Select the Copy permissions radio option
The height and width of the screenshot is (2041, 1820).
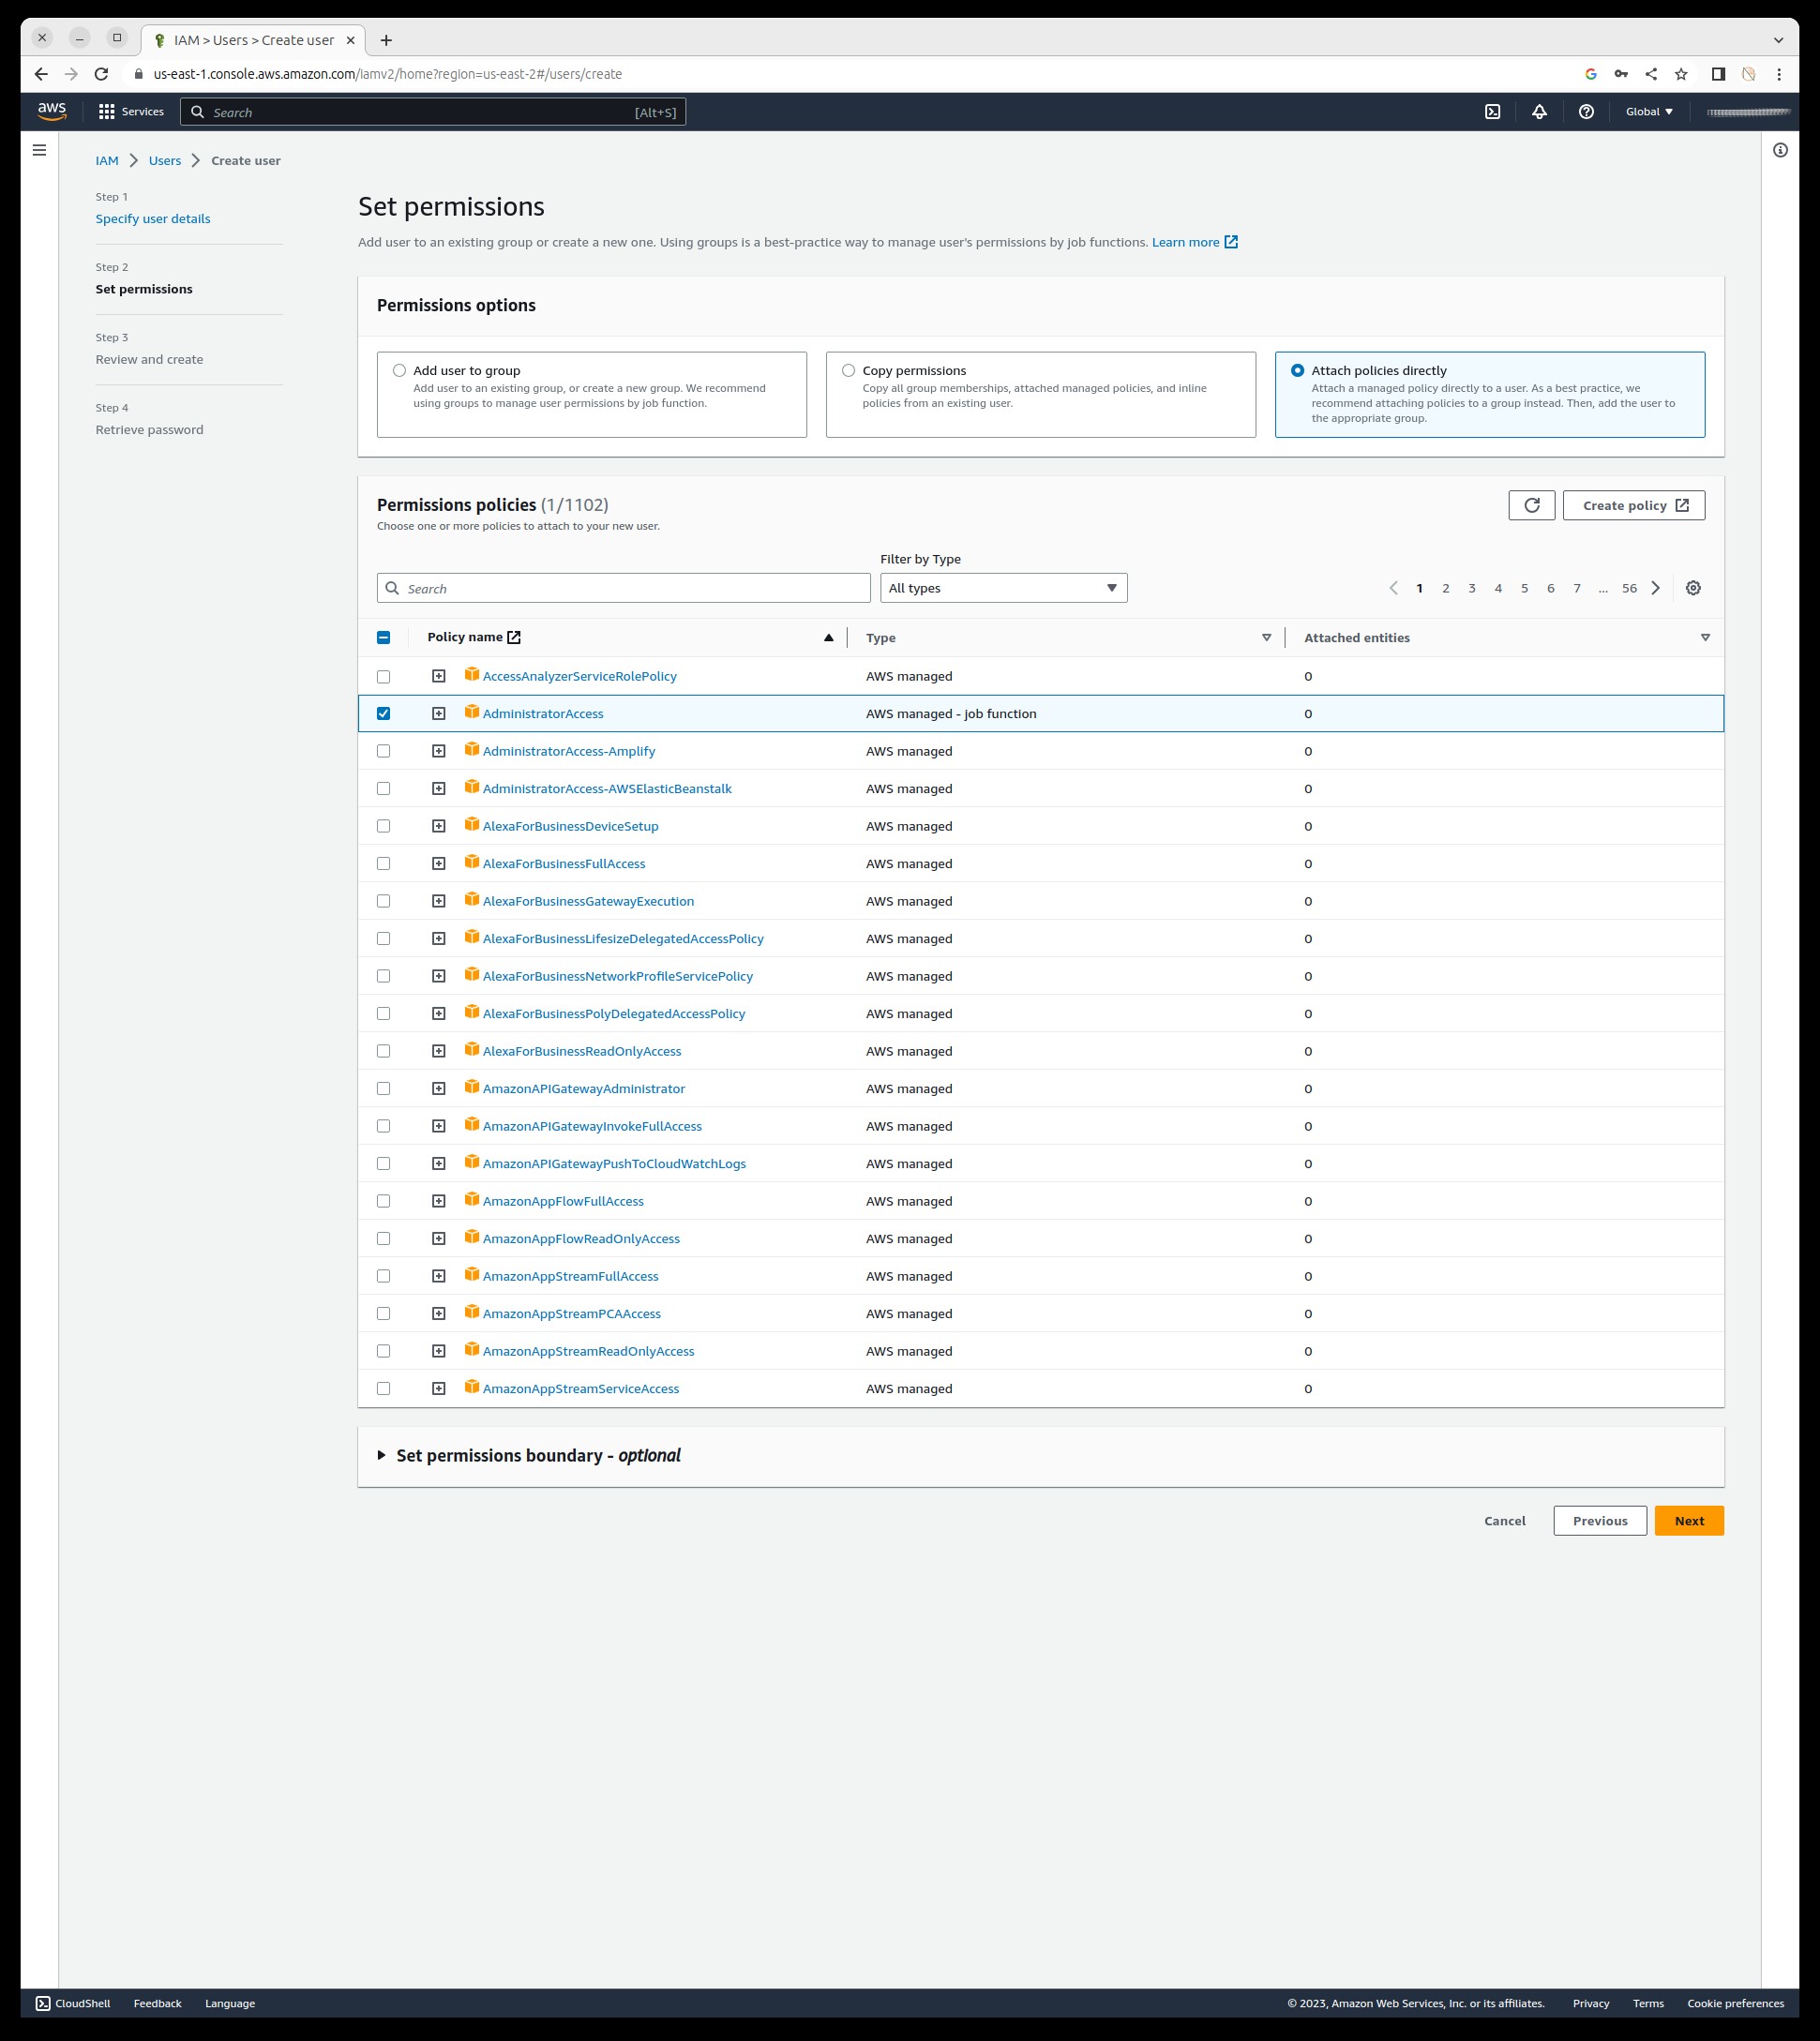(848, 370)
